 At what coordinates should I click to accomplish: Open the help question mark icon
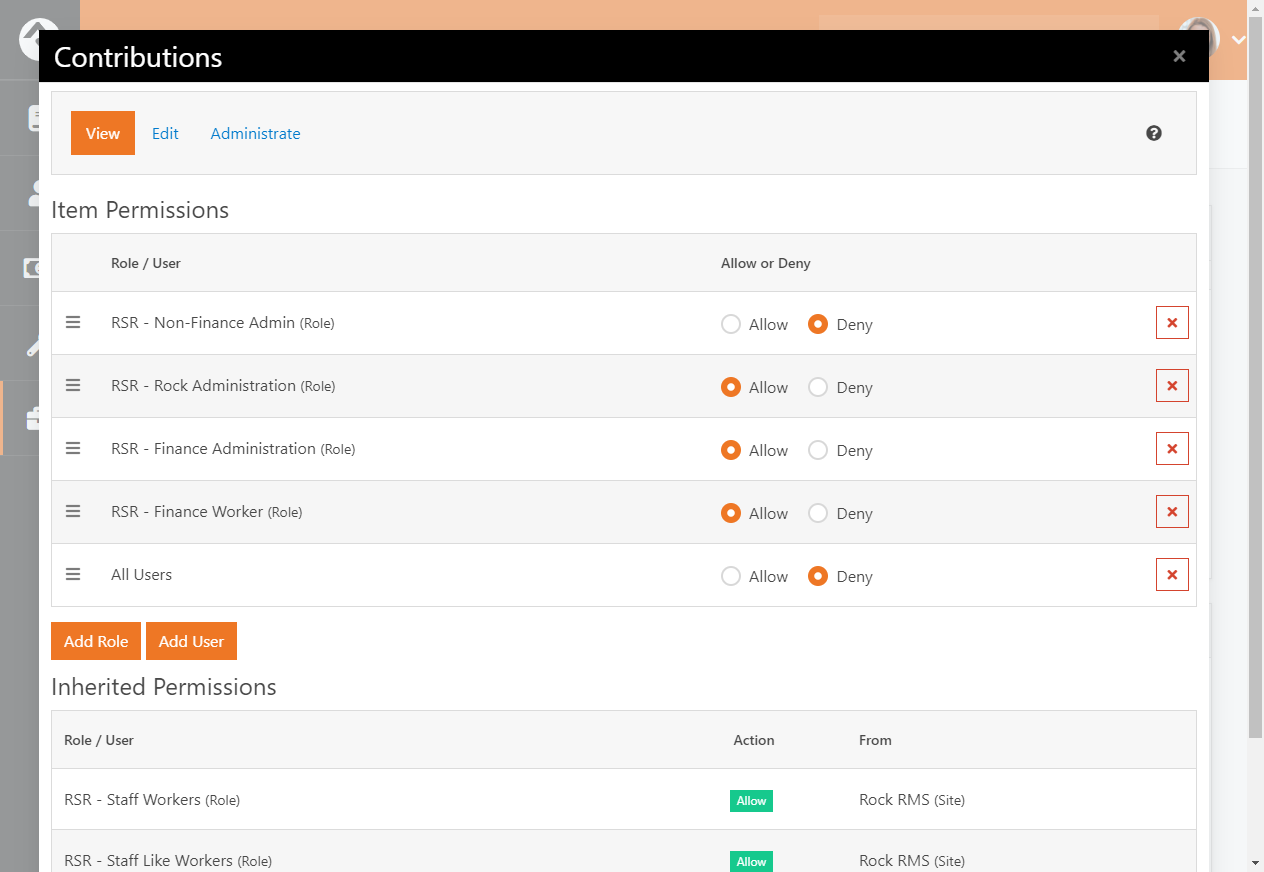click(x=1154, y=133)
